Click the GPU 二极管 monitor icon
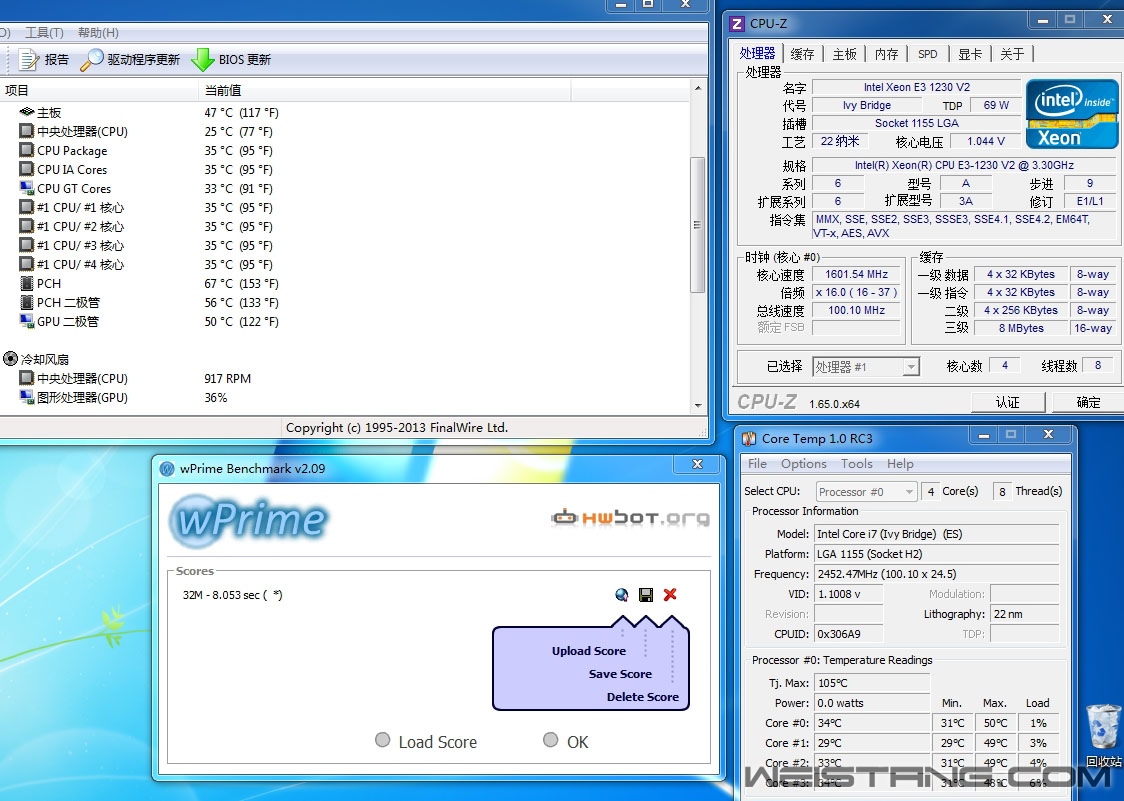1124x801 pixels. click(x=27, y=321)
